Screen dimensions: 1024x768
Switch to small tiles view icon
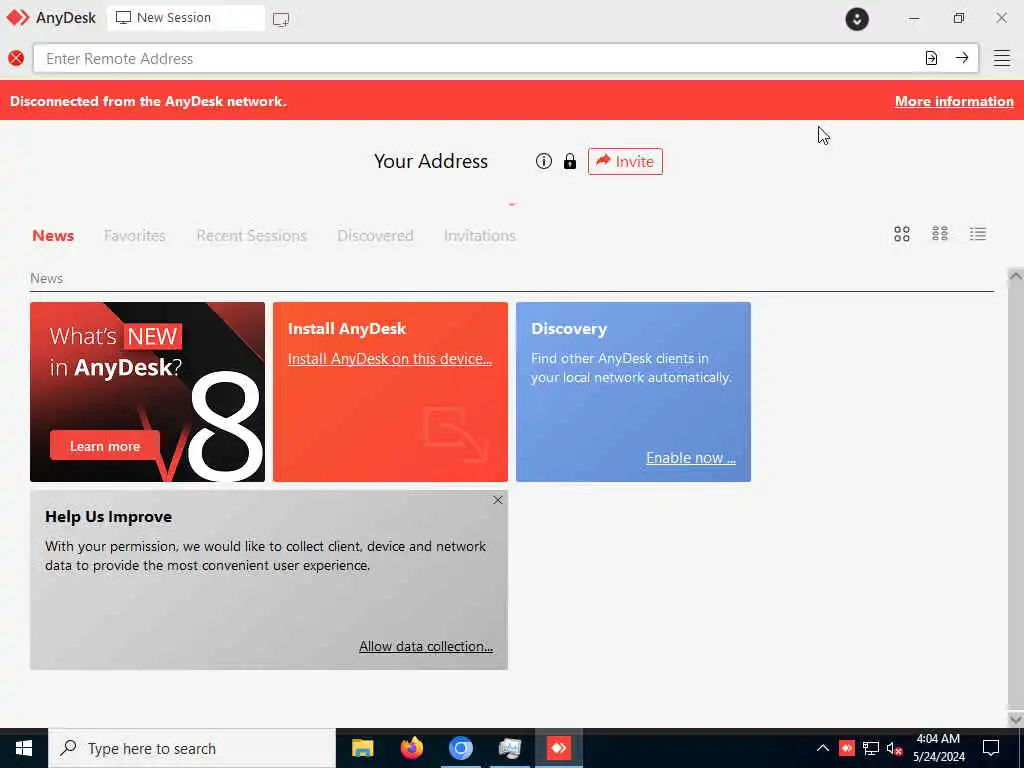click(x=940, y=234)
